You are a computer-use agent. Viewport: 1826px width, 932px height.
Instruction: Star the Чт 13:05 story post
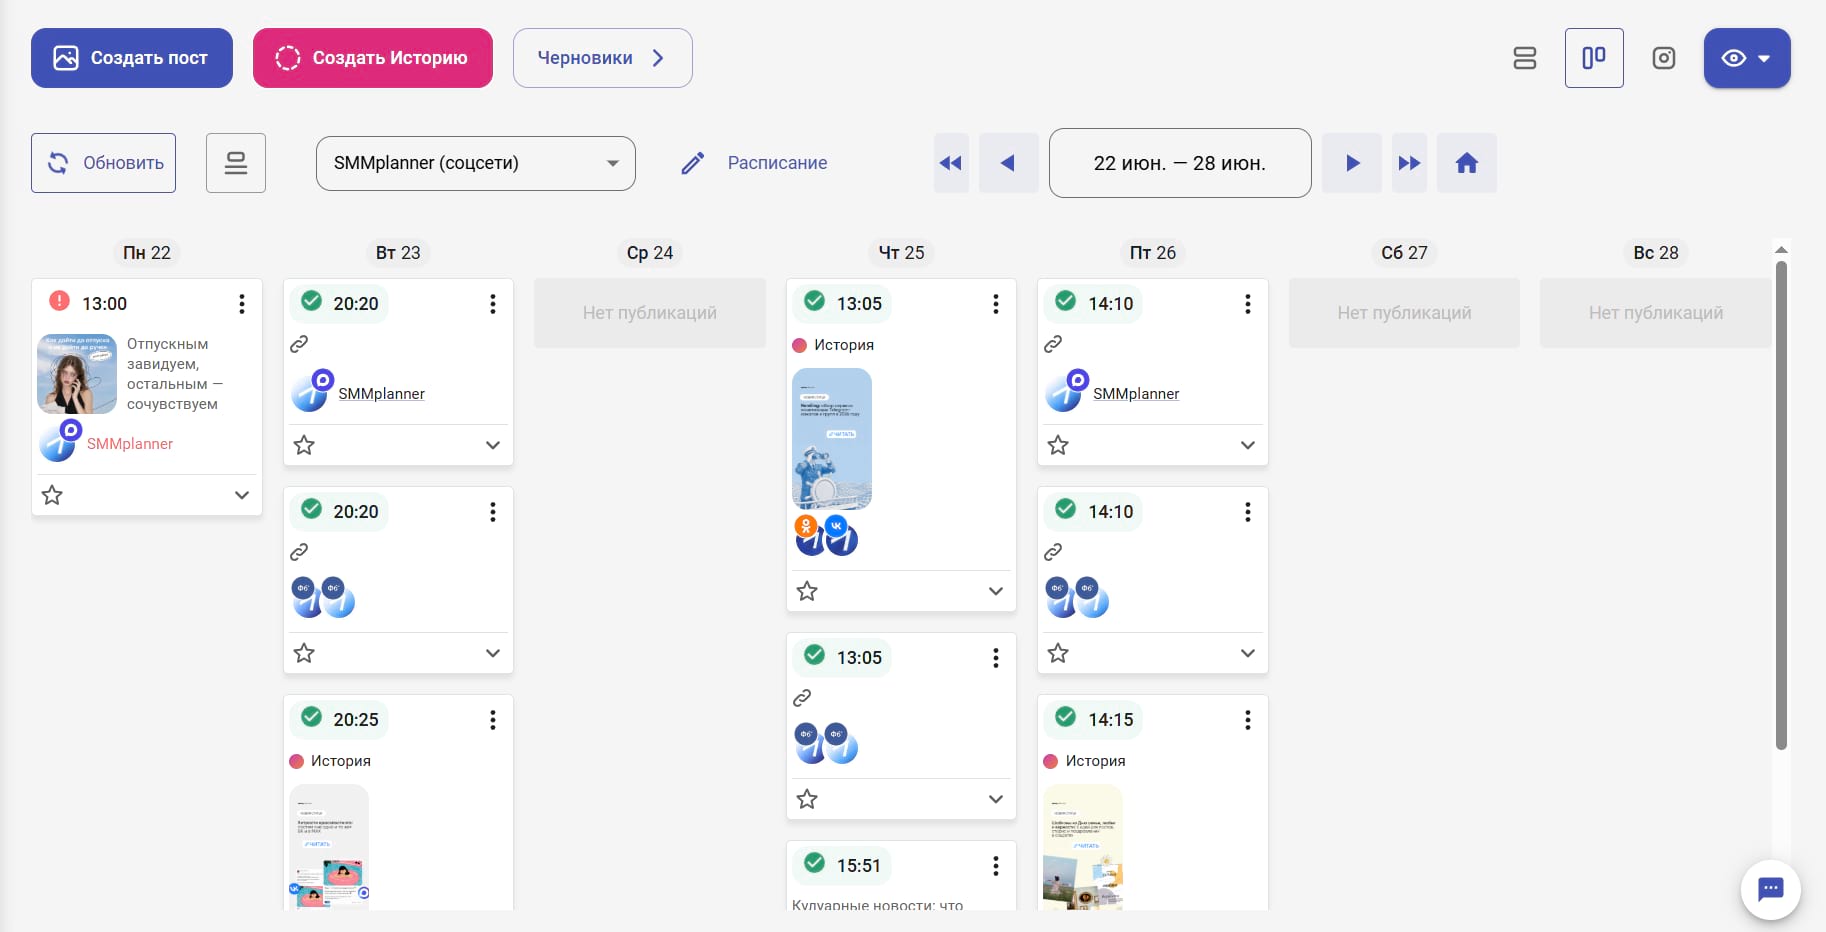pos(807,591)
